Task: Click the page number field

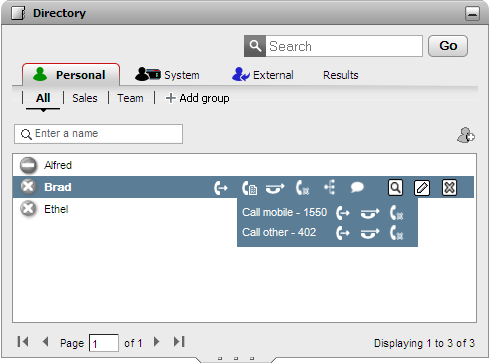Action: [x=104, y=343]
